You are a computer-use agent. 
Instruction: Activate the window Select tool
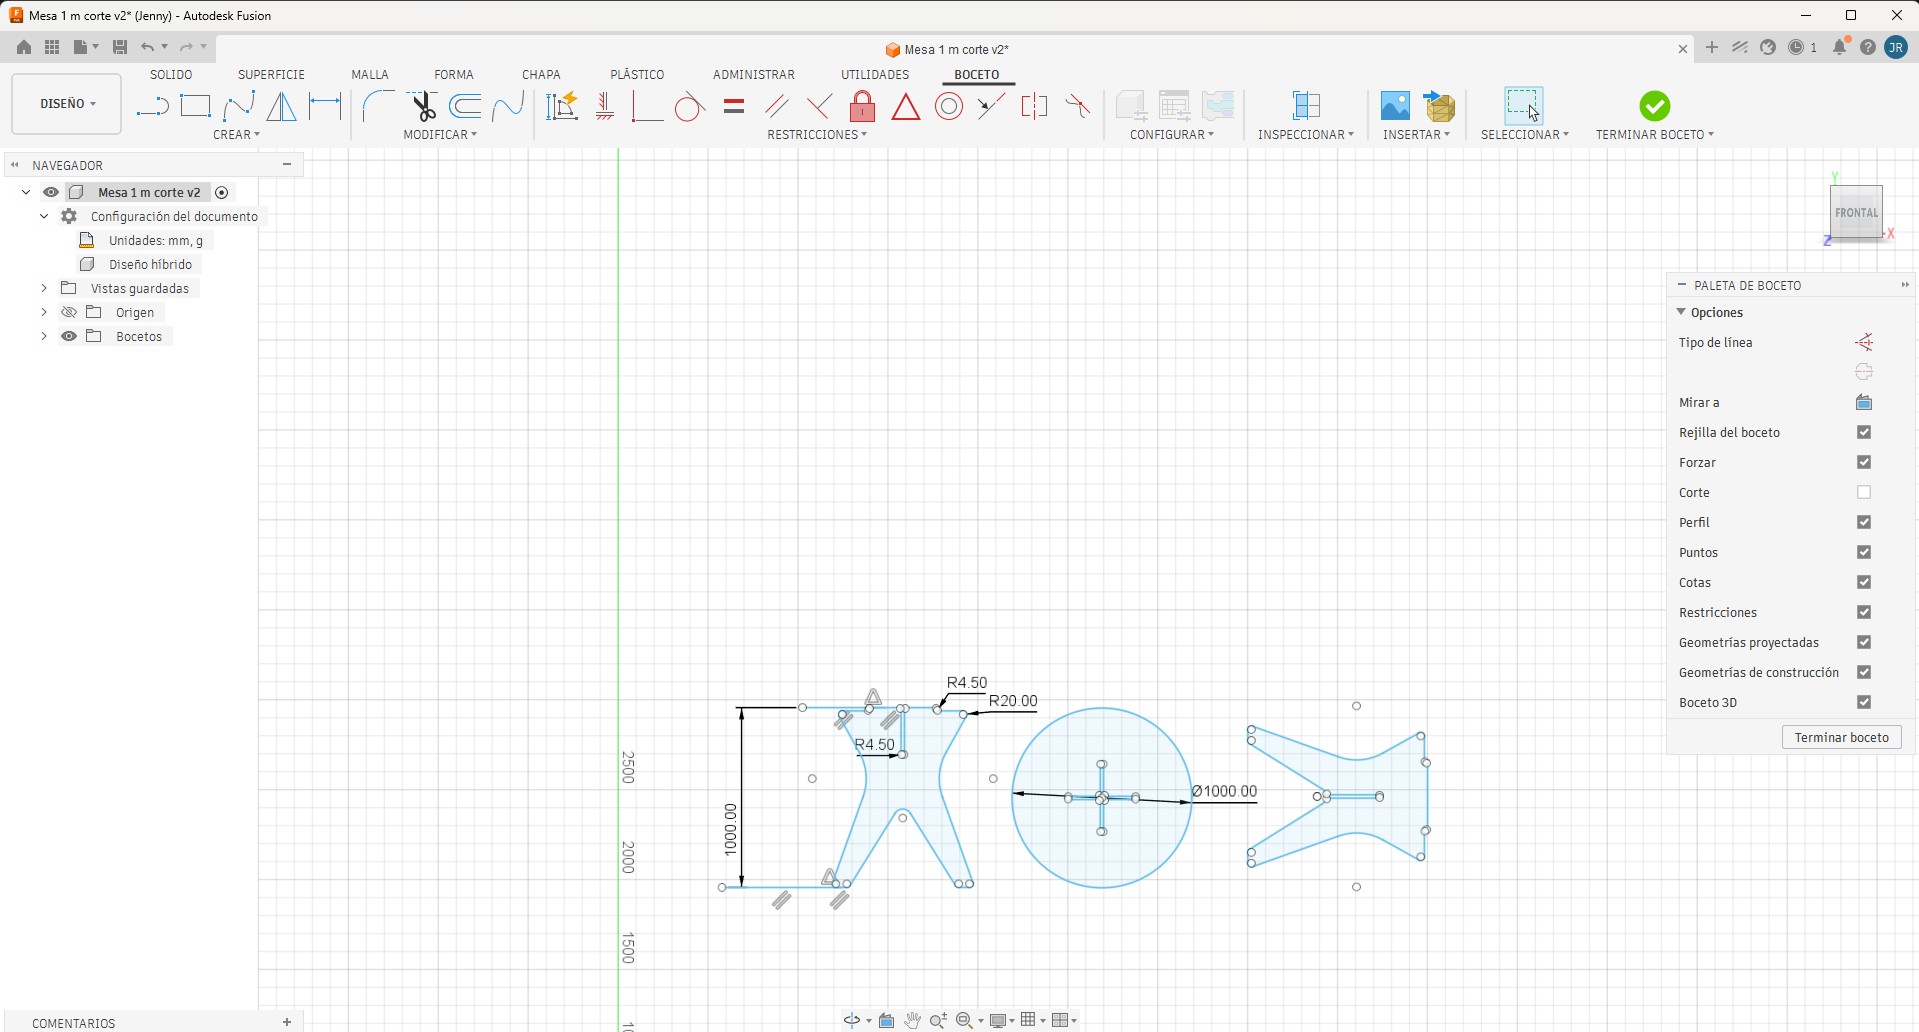[1523, 106]
